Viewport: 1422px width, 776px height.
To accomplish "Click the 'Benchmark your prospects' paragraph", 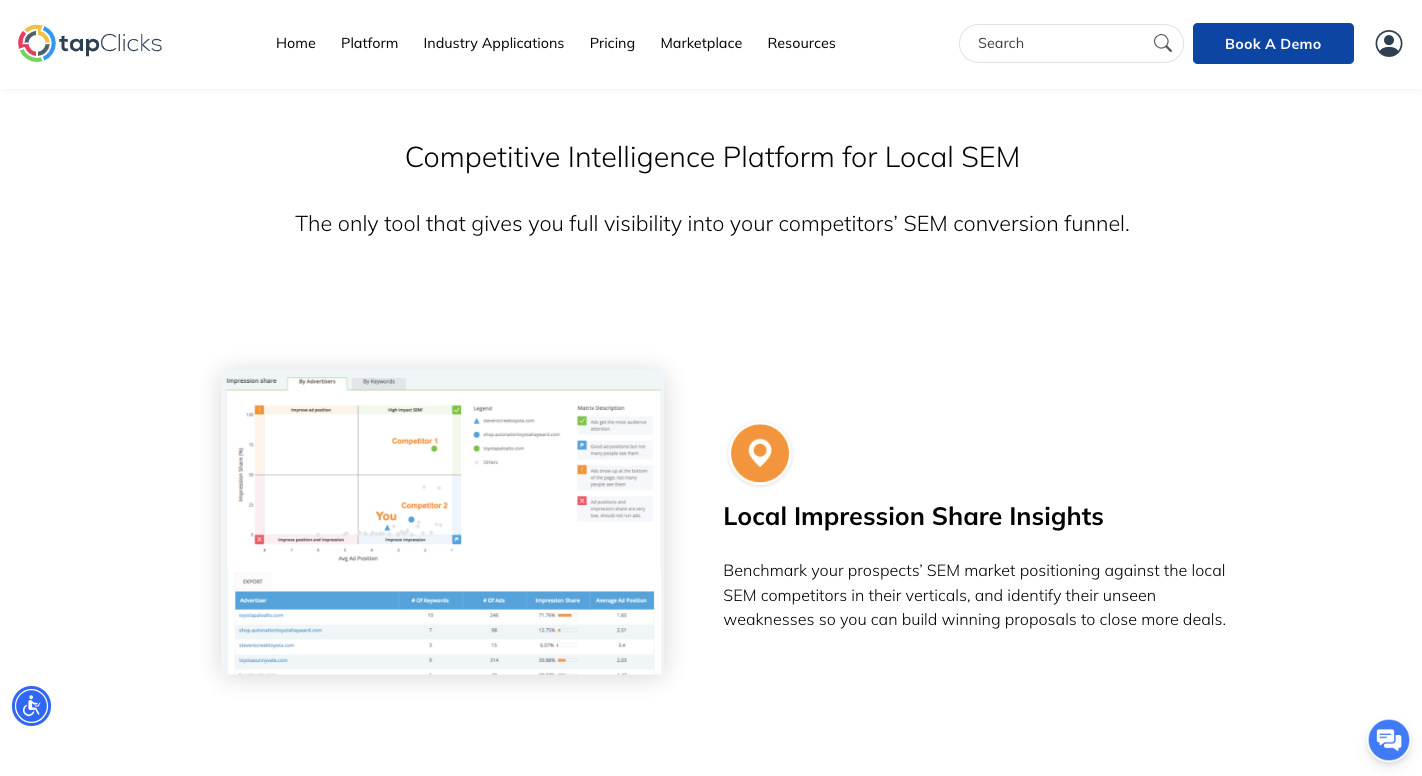I will (974, 595).
